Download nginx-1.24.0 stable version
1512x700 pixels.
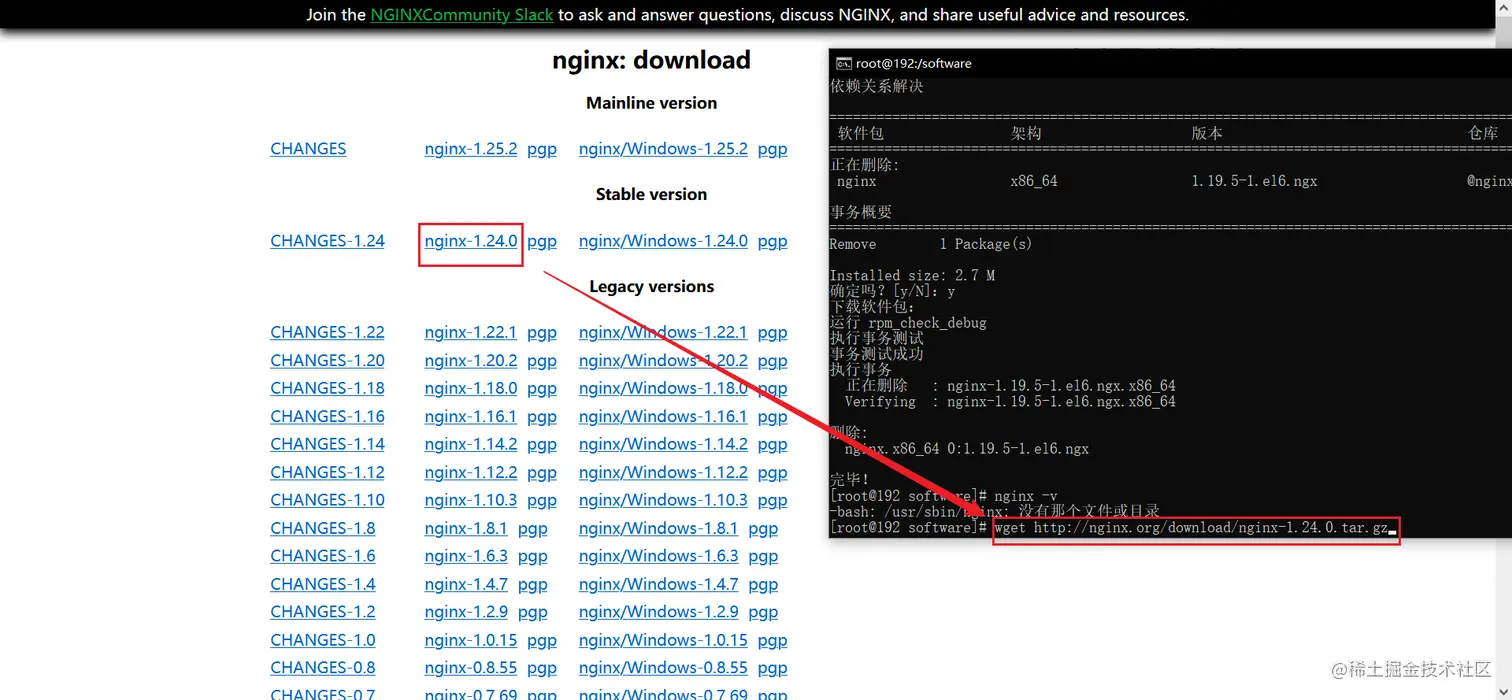(x=470, y=241)
